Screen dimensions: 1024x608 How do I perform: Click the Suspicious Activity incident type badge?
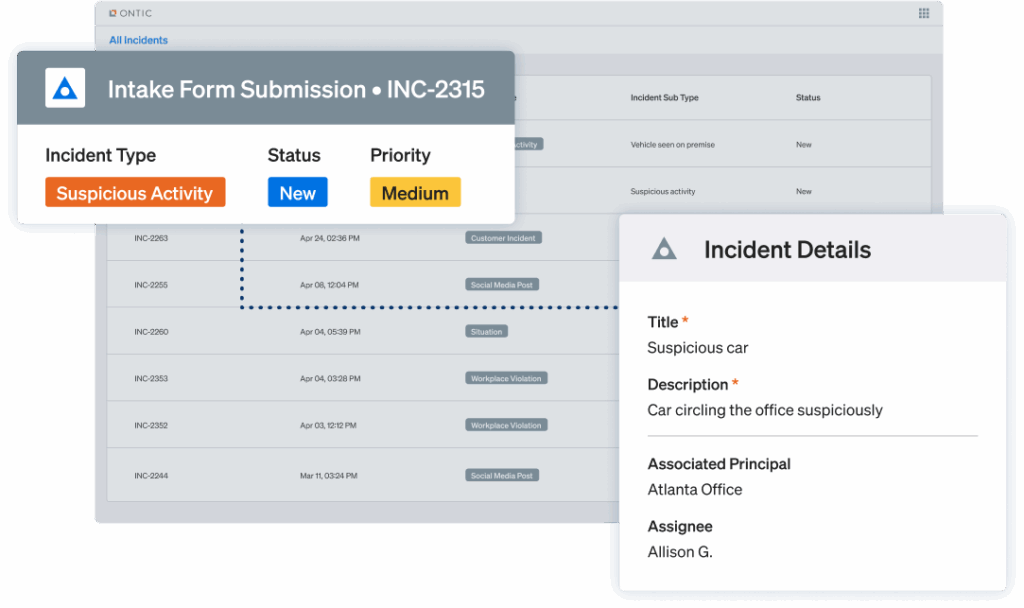[135, 193]
